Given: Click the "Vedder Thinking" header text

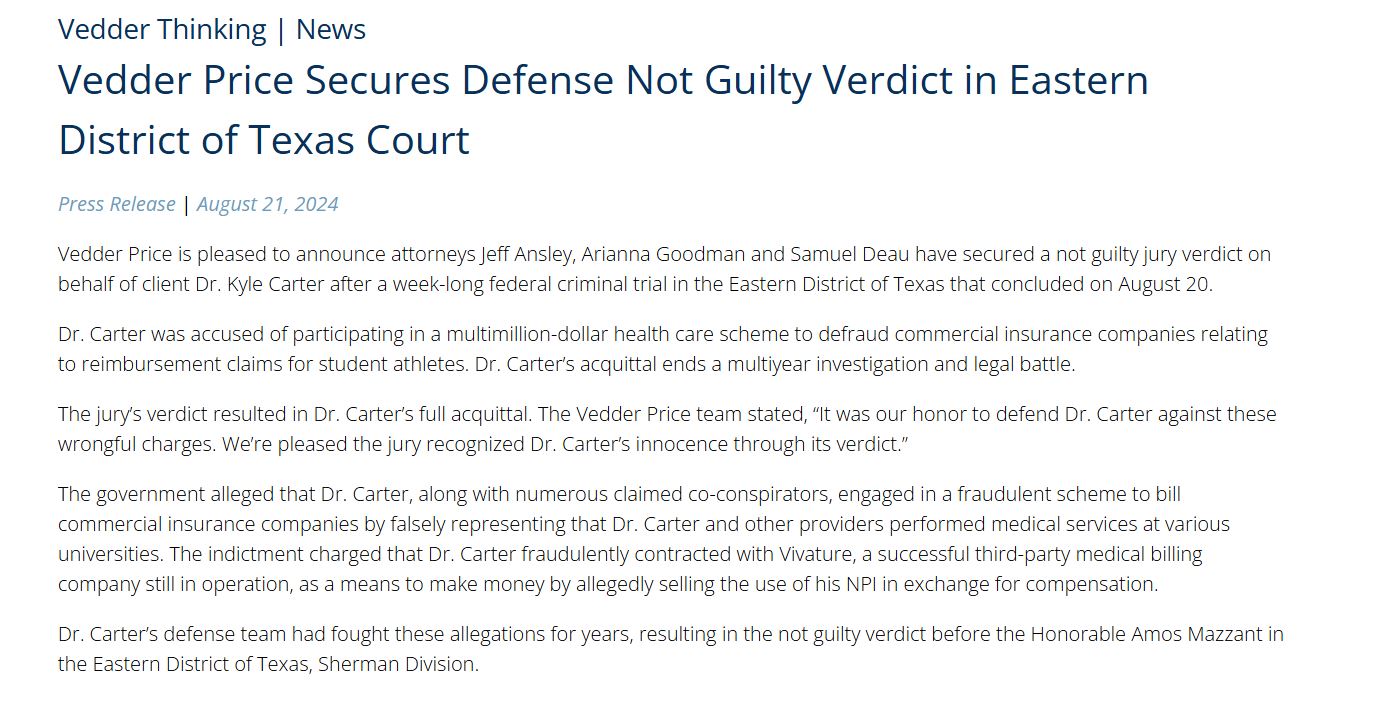Looking at the screenshot, I should point(162,30).
